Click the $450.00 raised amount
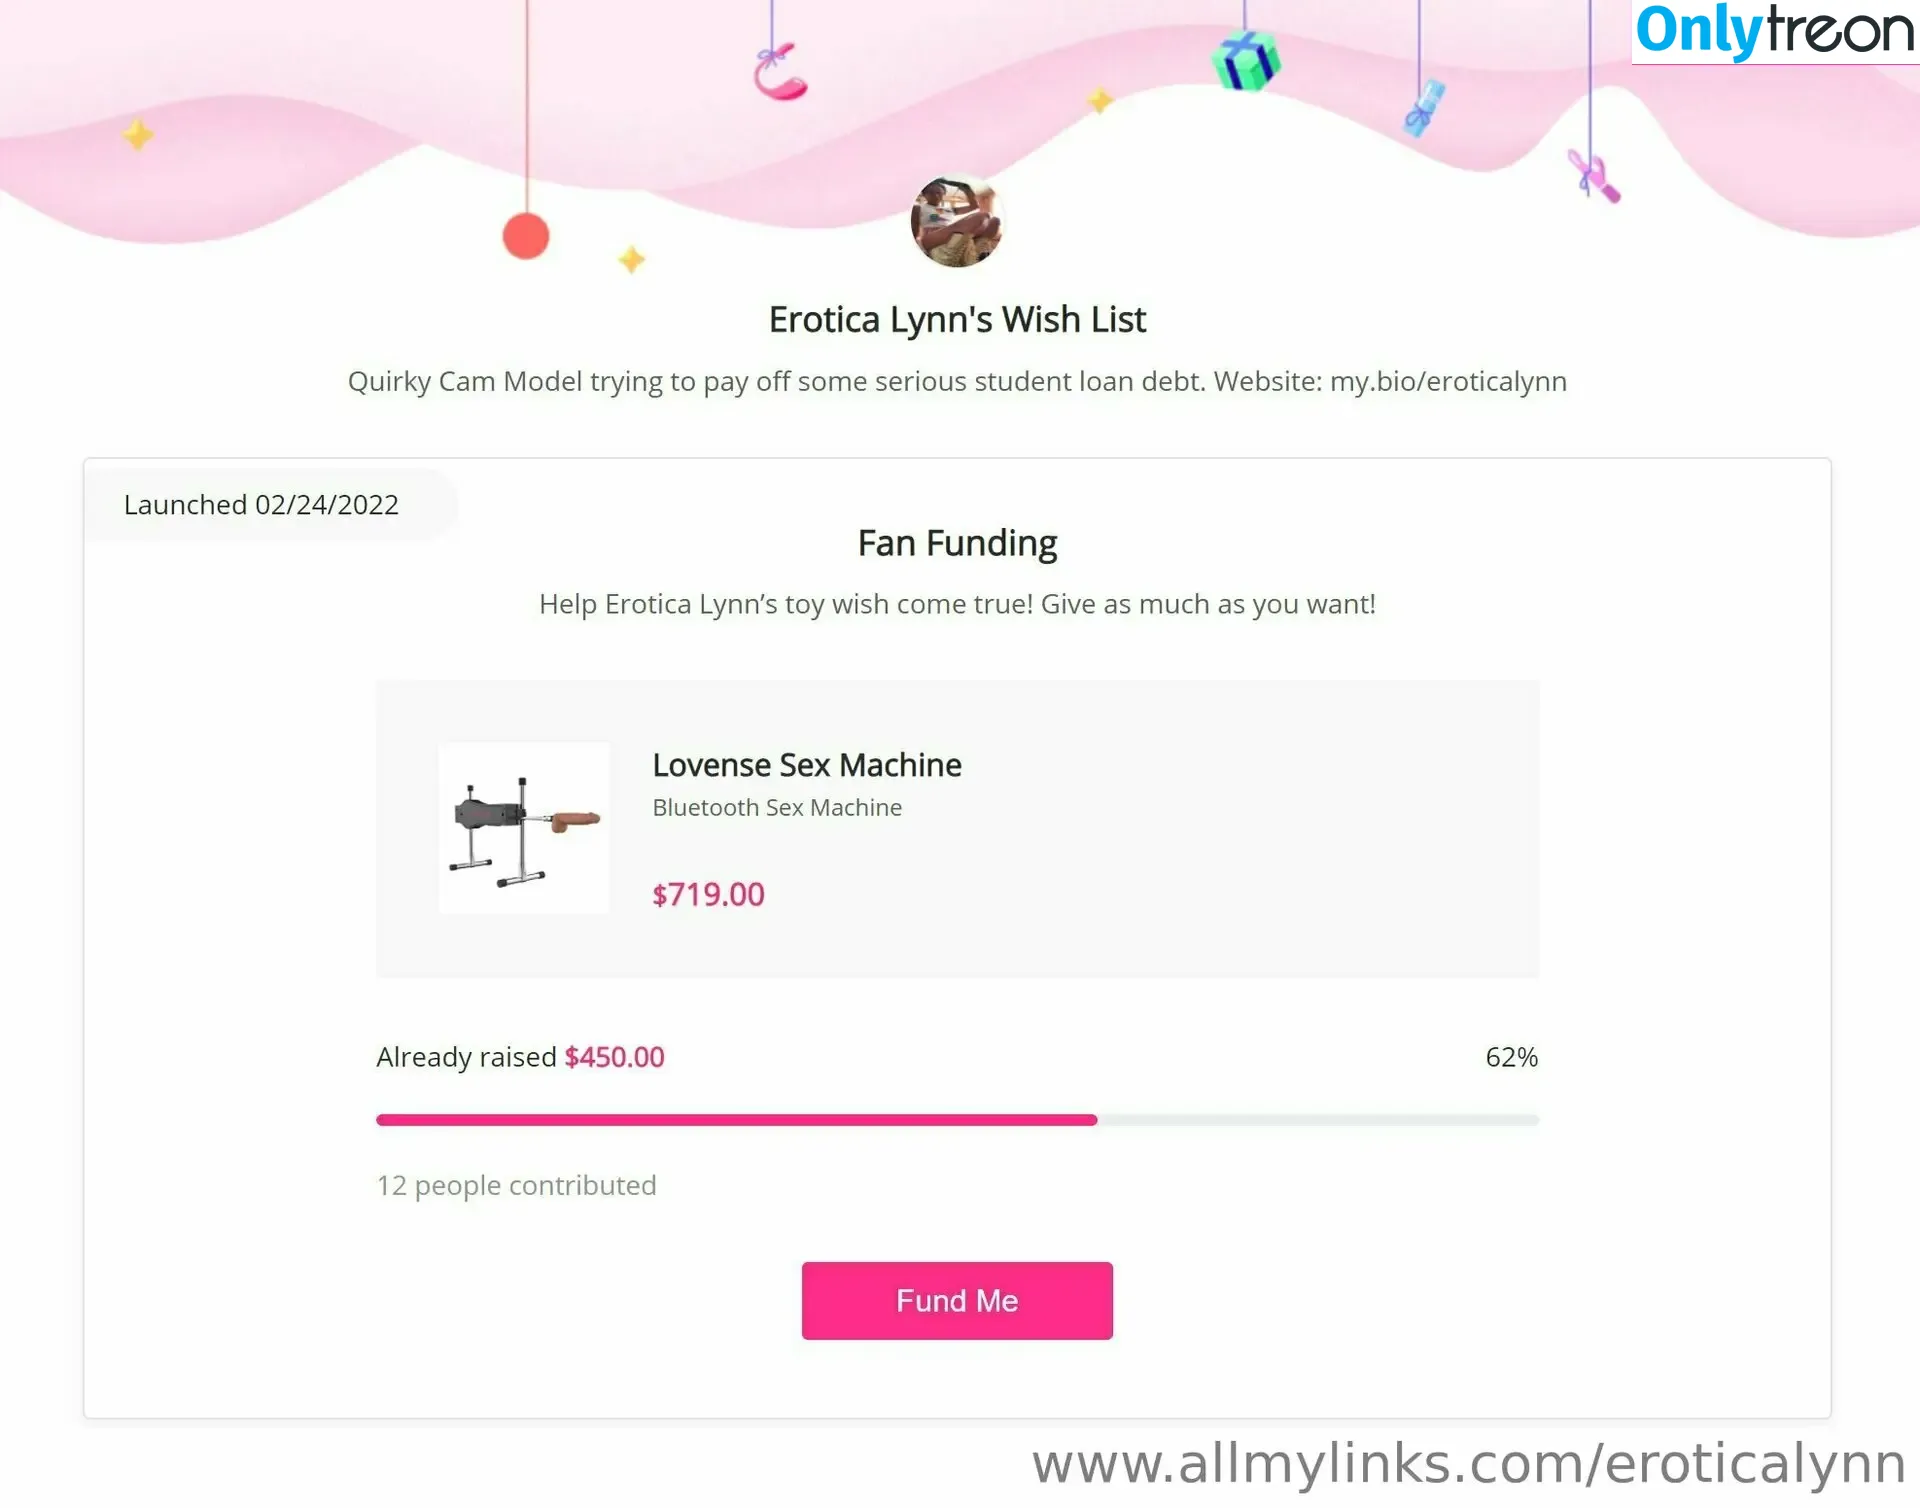The width and height of the screenshot is (1920, 1508). point(614,1057)
